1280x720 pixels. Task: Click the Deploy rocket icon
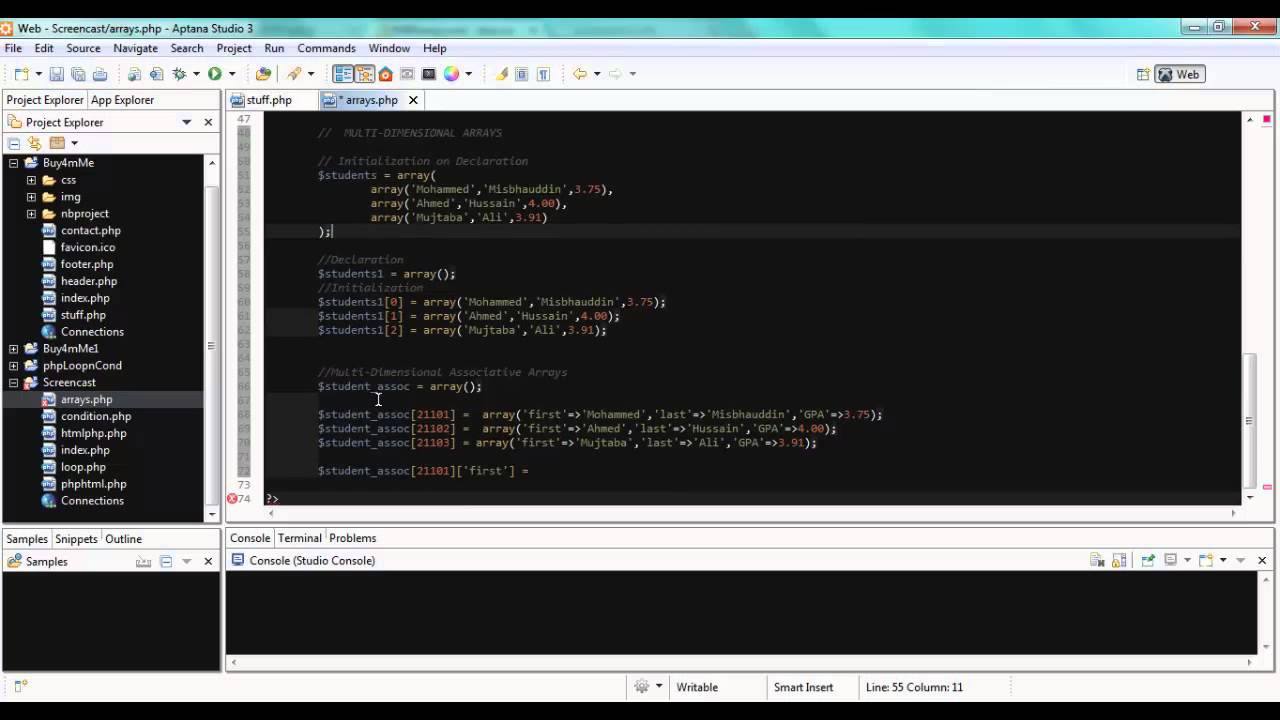[x=294, y=74]
